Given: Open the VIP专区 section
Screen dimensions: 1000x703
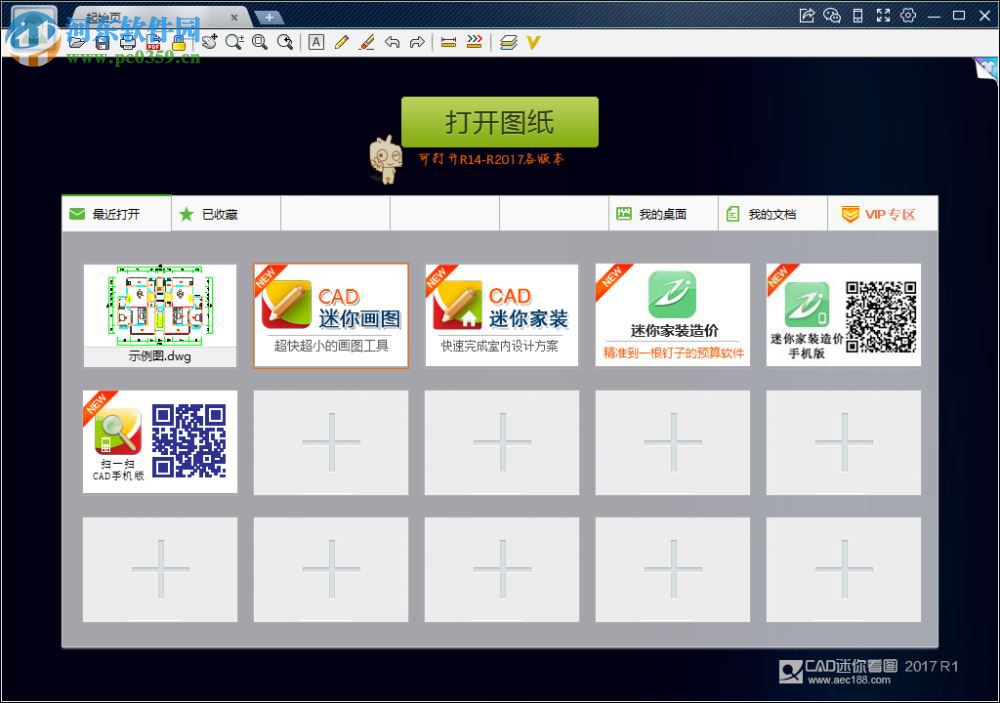Looking at the screenshot, I should 882,213.
